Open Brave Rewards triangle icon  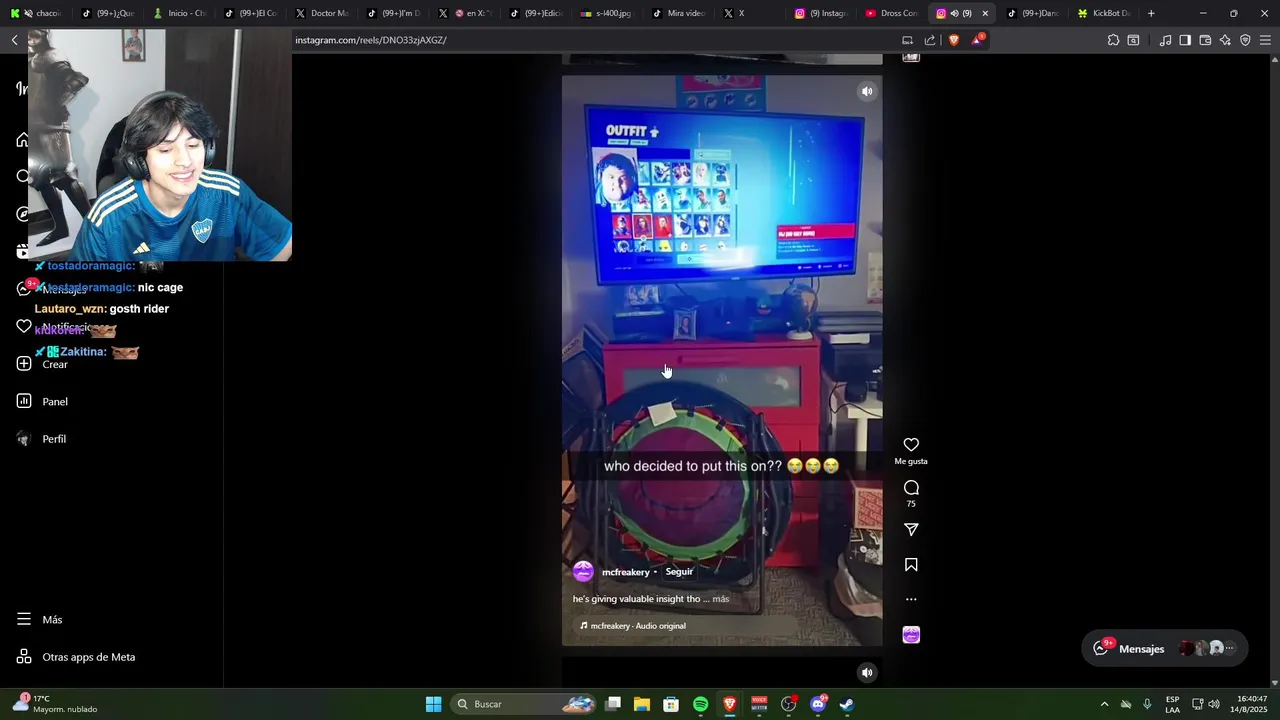pos(978,40)
